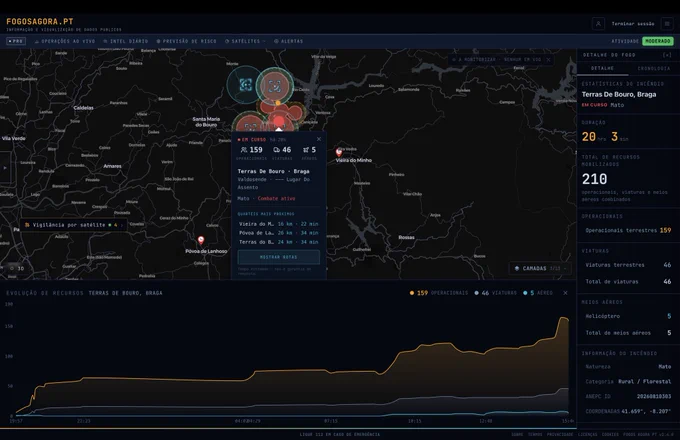The width and height of the screenshot is (680, 440).
Task: Open the user profile icon
Action: [x=598, y=24]
